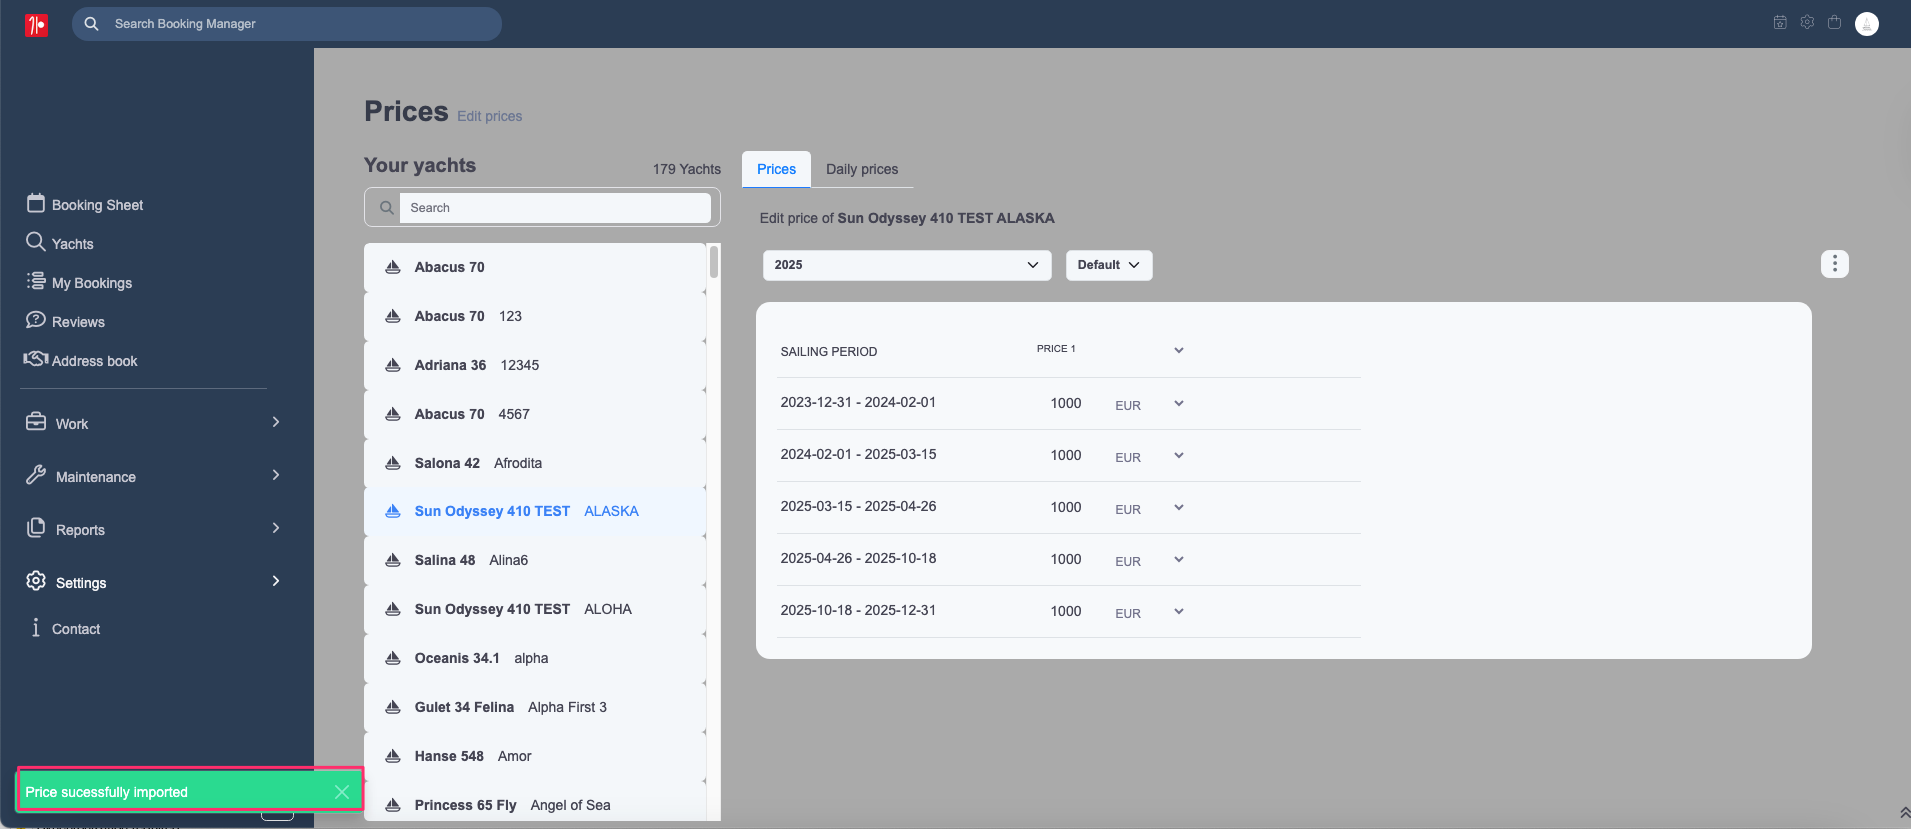This screenshot has height=829, width=1911.
Task: Click the 1000 price for 2025-03-15 - 2025-04-26
Action: [x=1065, y=508]
